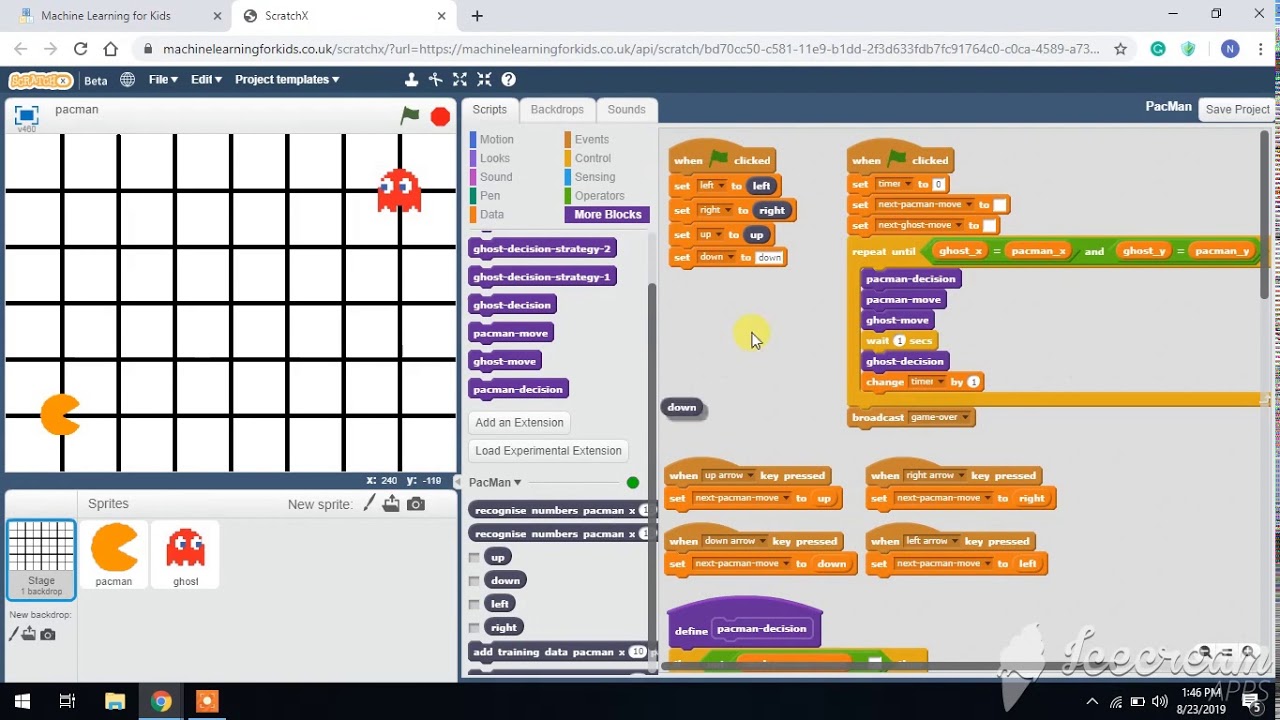Click the ghost-decision-strategy-2 block
The width and height of the screenshot is (1280, 720).
542,249
